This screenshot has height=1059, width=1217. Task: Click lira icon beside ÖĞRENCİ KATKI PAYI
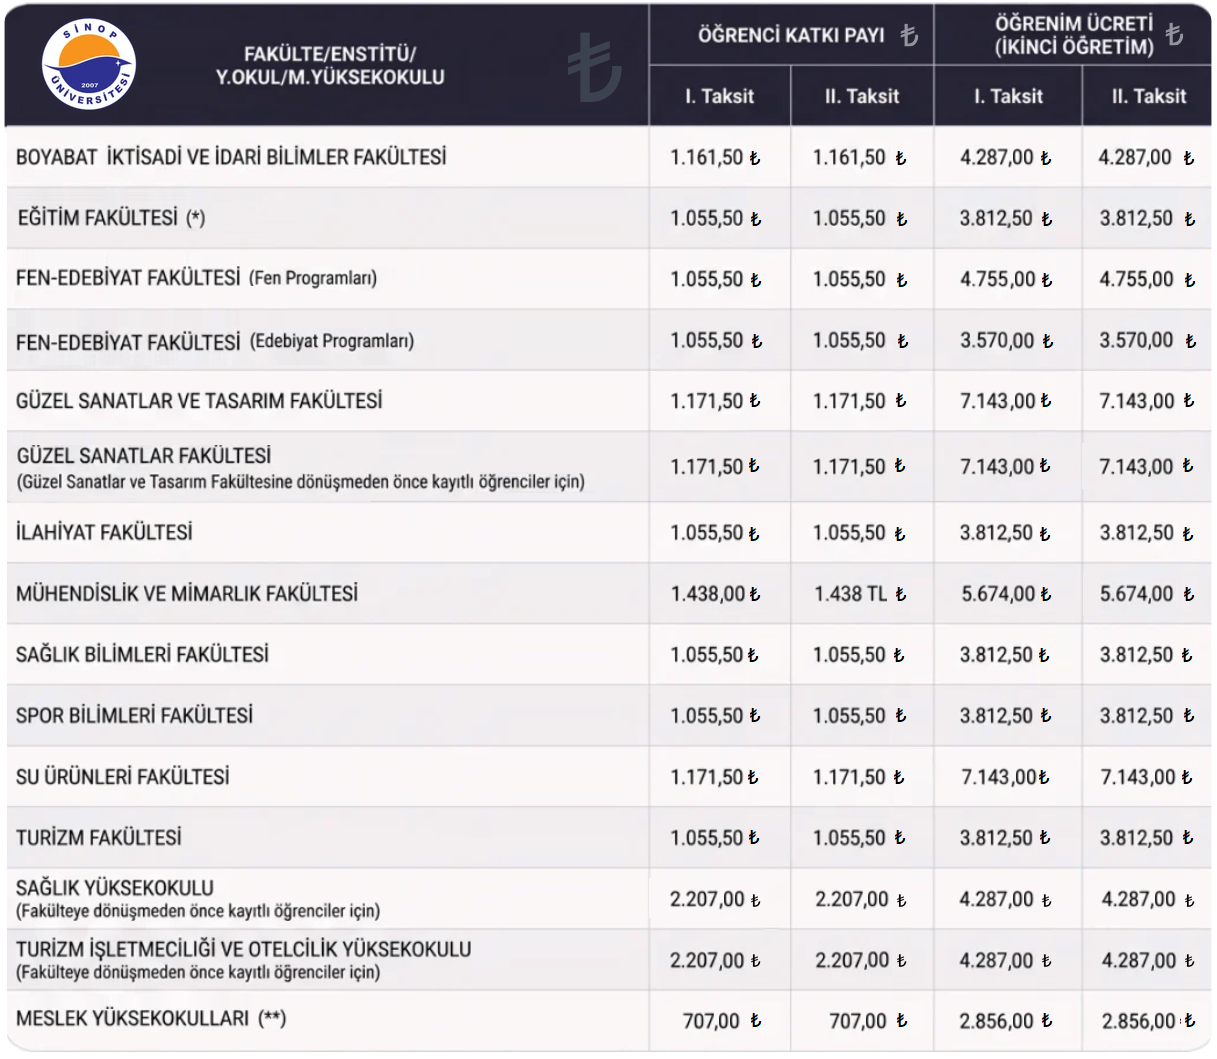tap(908, 36)
